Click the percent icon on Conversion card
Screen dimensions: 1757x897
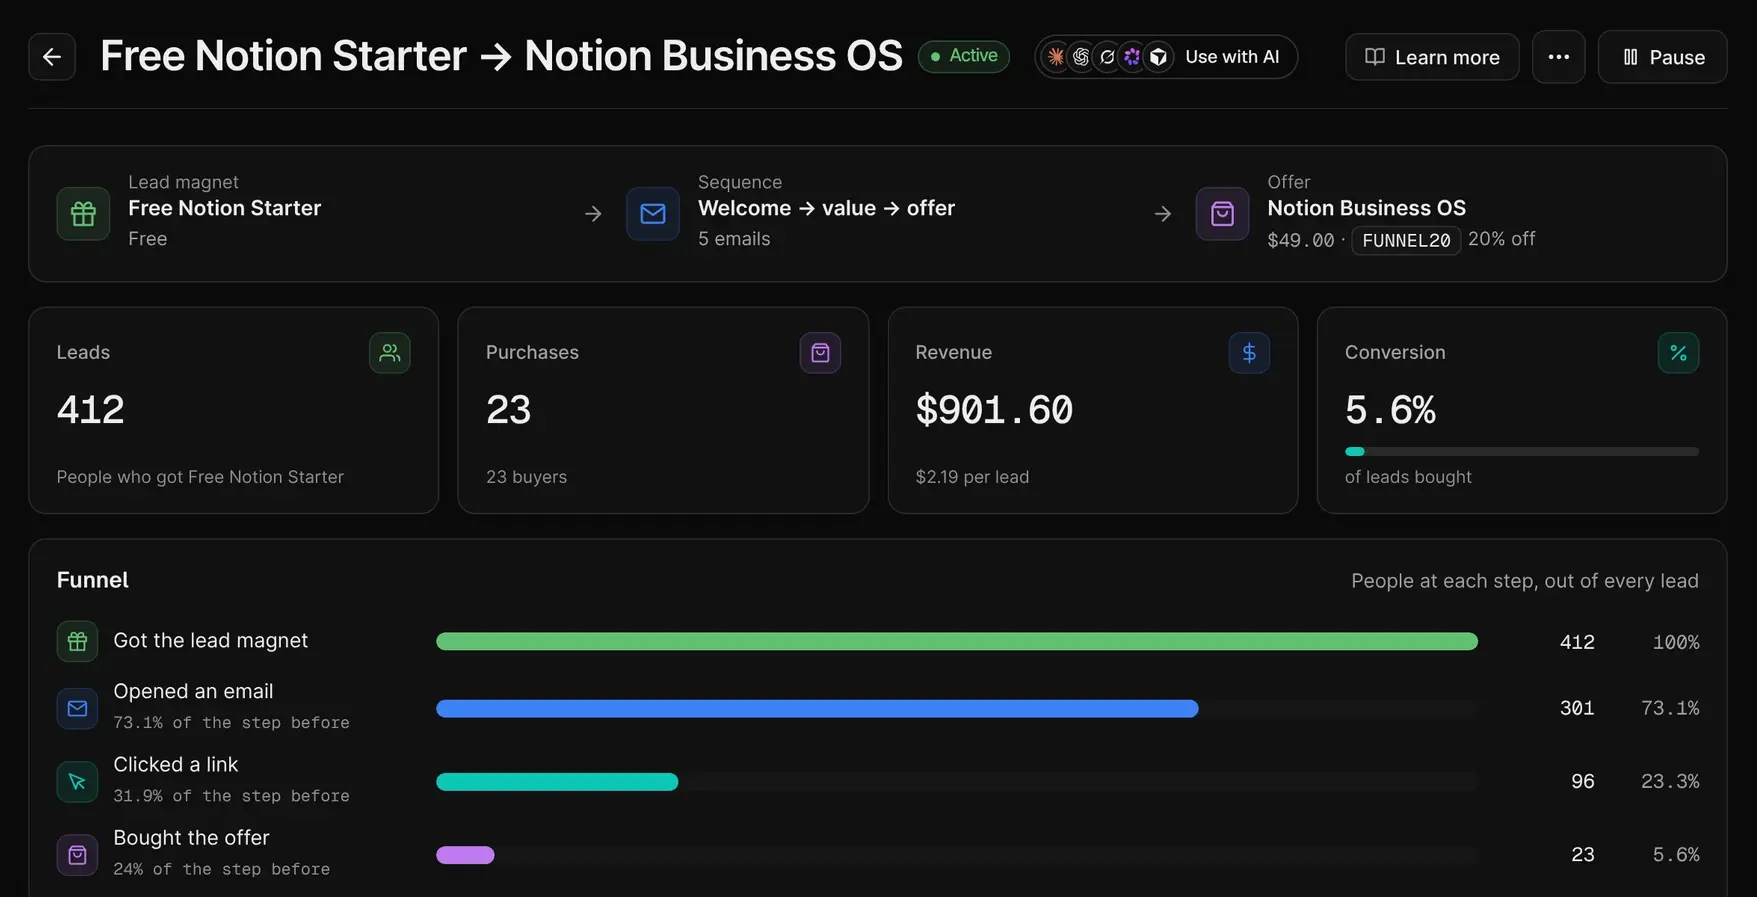1678,353
